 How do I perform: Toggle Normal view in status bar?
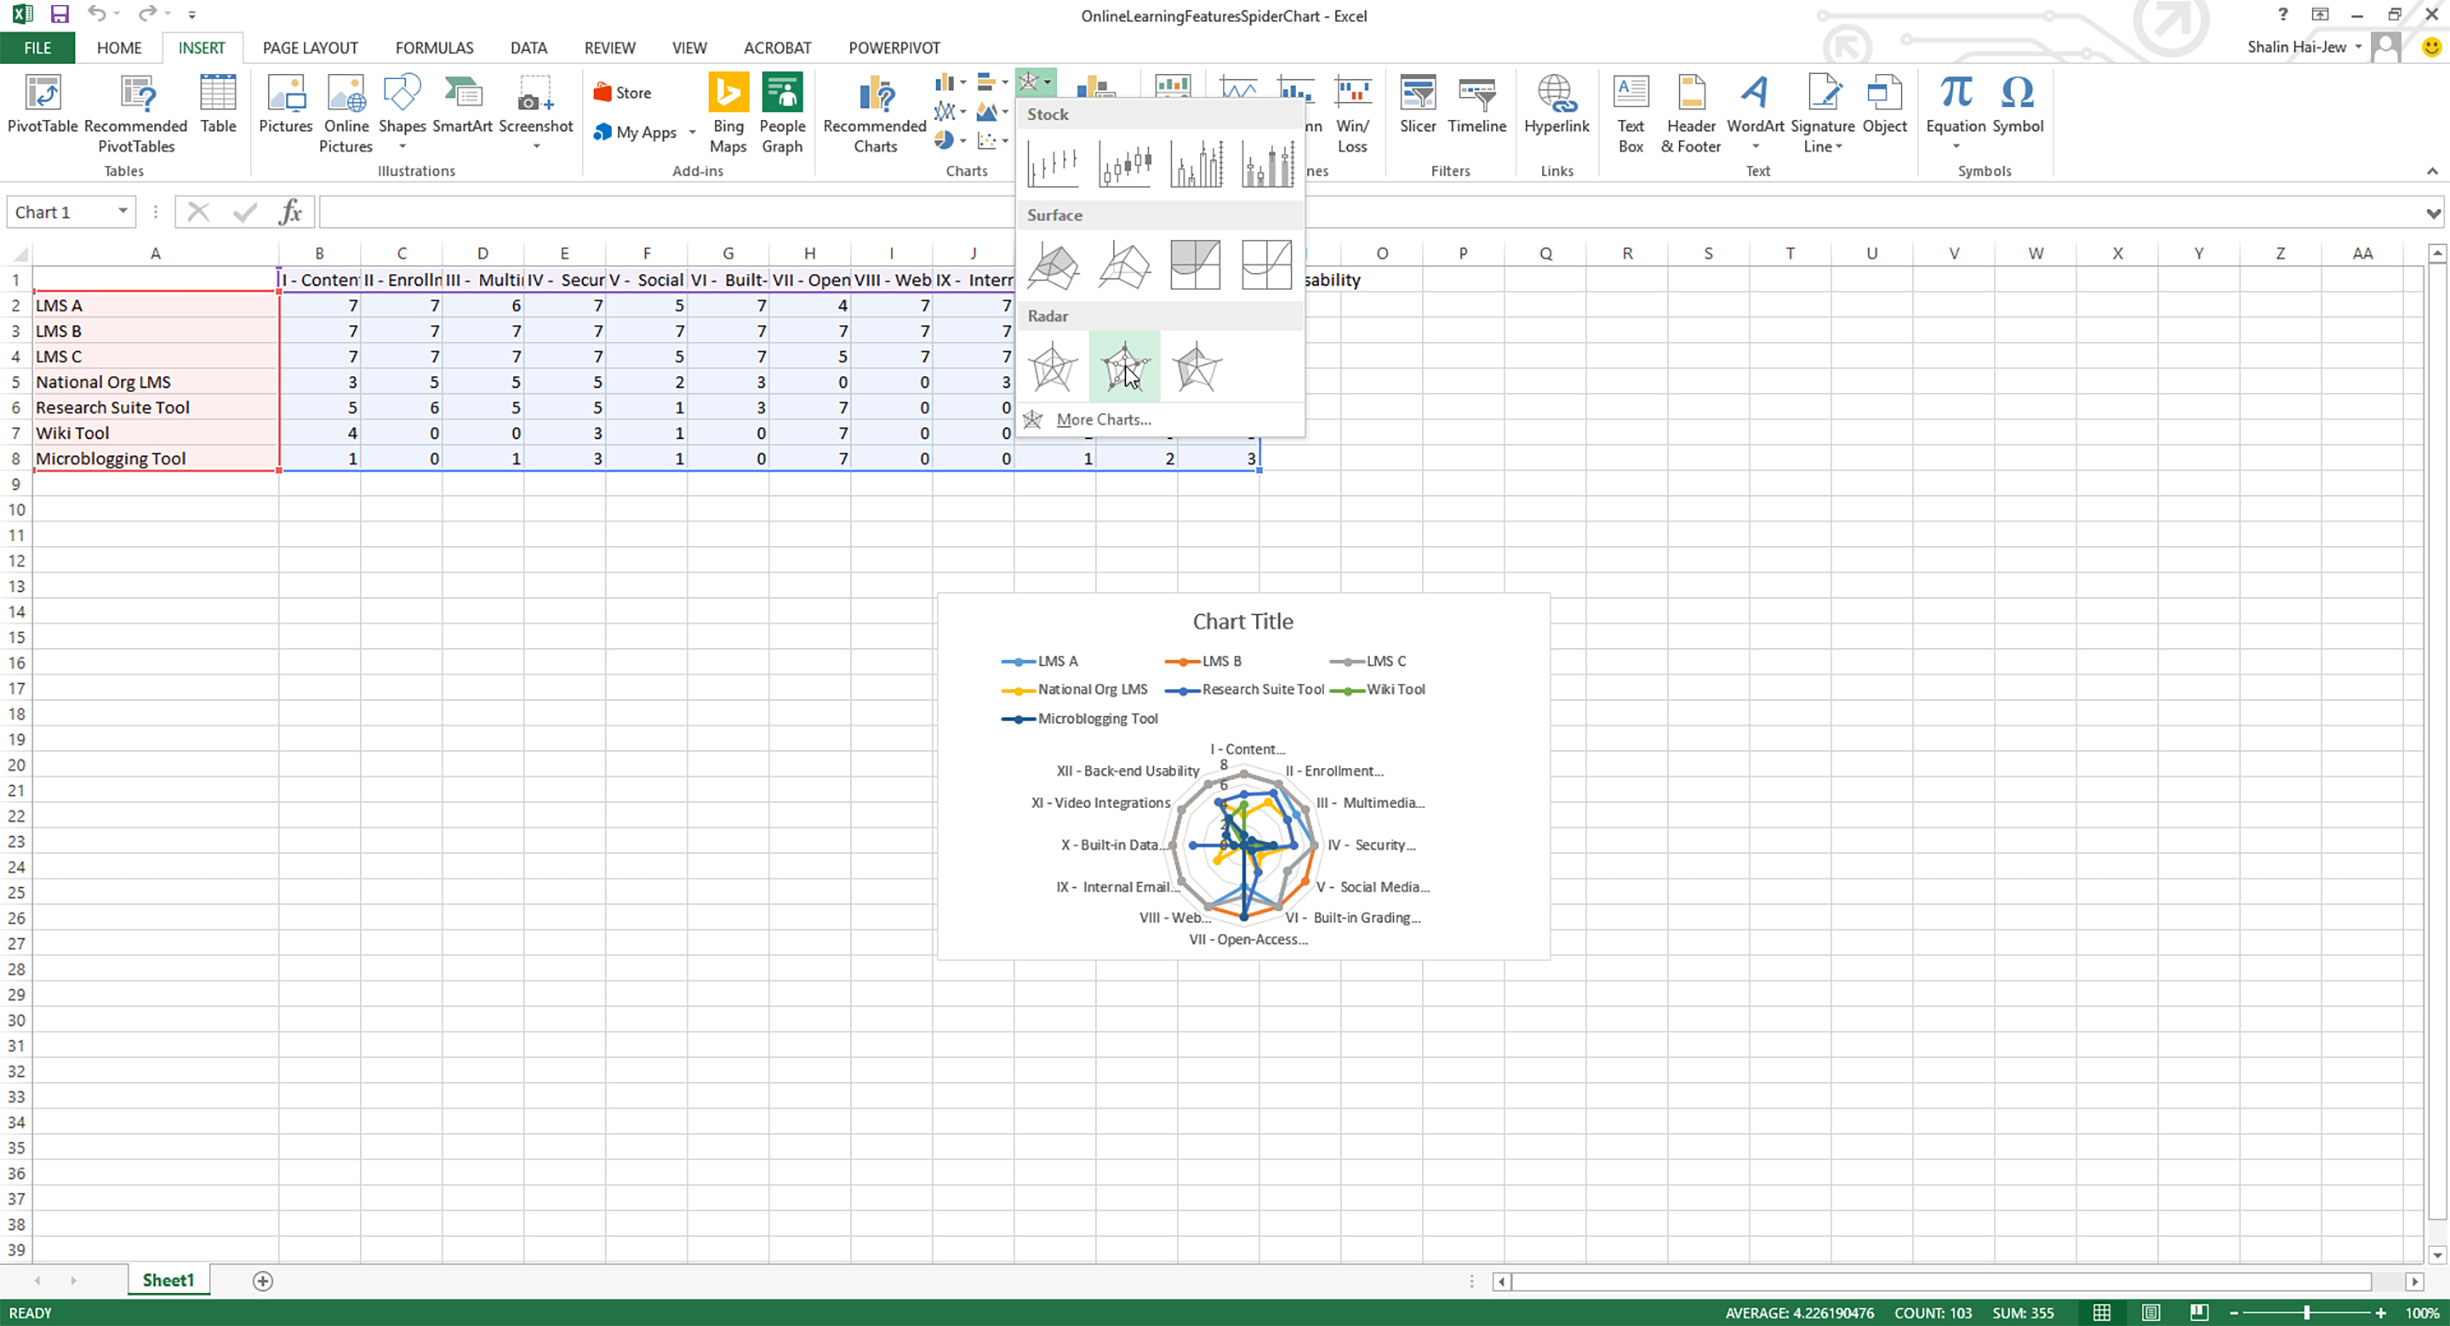click(x=2102, y=1312)
